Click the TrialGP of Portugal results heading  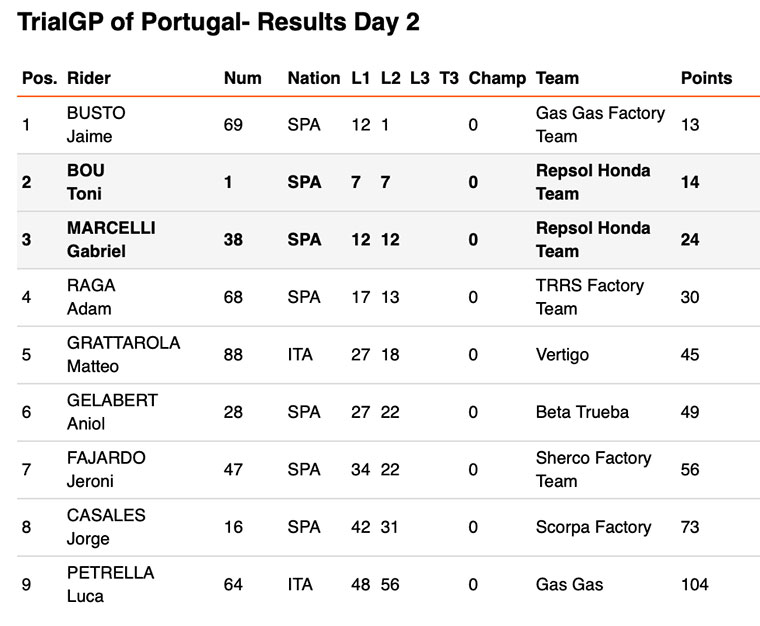(218, 24)
